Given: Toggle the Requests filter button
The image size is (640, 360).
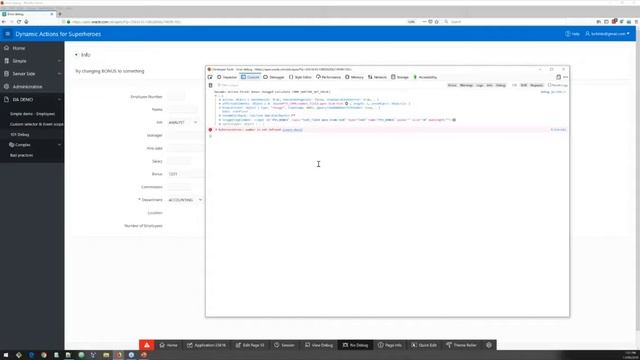Looking at the screenshot, I should pyautogui.click(x=536, y=85).
